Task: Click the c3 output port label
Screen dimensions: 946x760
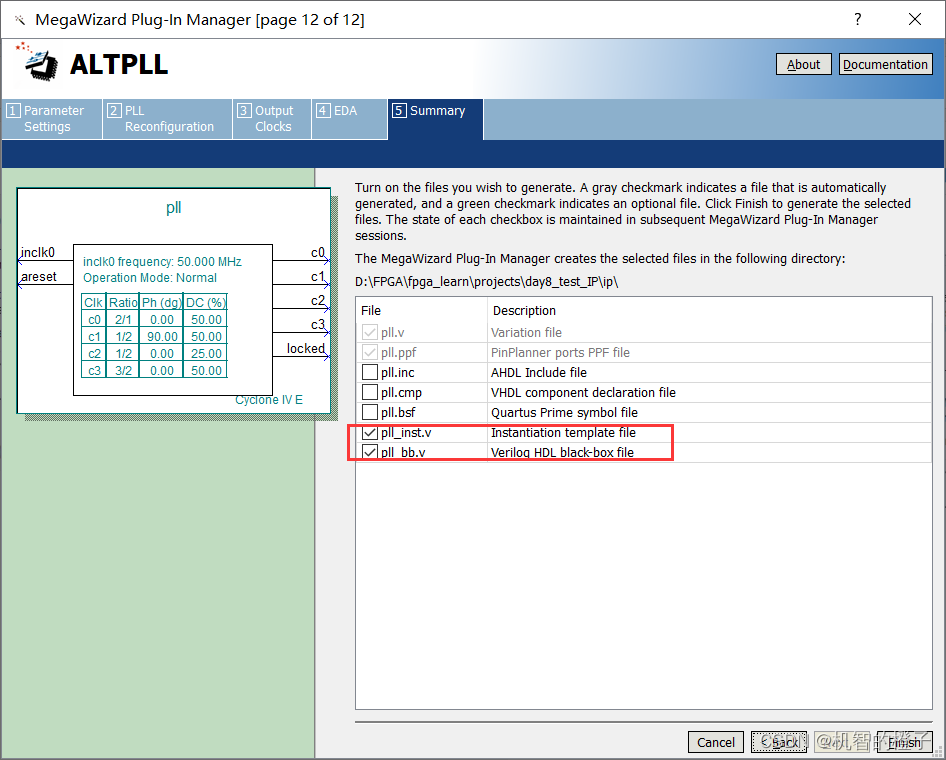Action: (x=317, y=325)
